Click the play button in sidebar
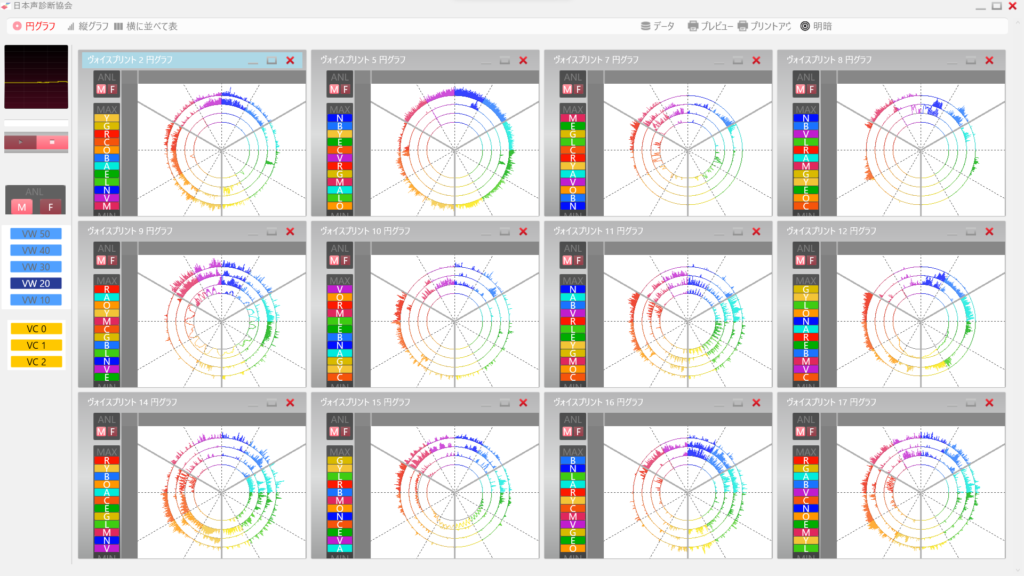Viewport: 1024px width, 576px height. 20,142
